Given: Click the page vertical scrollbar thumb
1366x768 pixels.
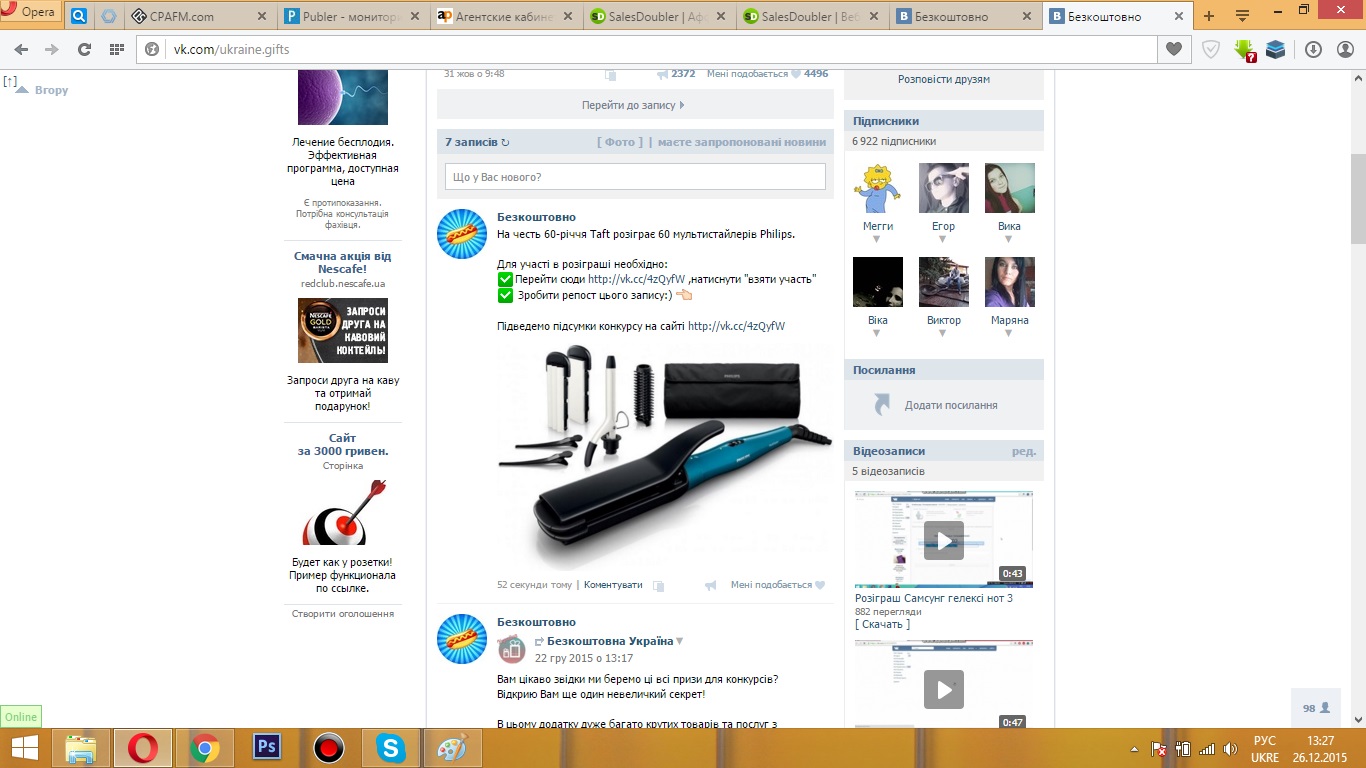Looking at the screenshot, I should click(x=1358, y=200).
